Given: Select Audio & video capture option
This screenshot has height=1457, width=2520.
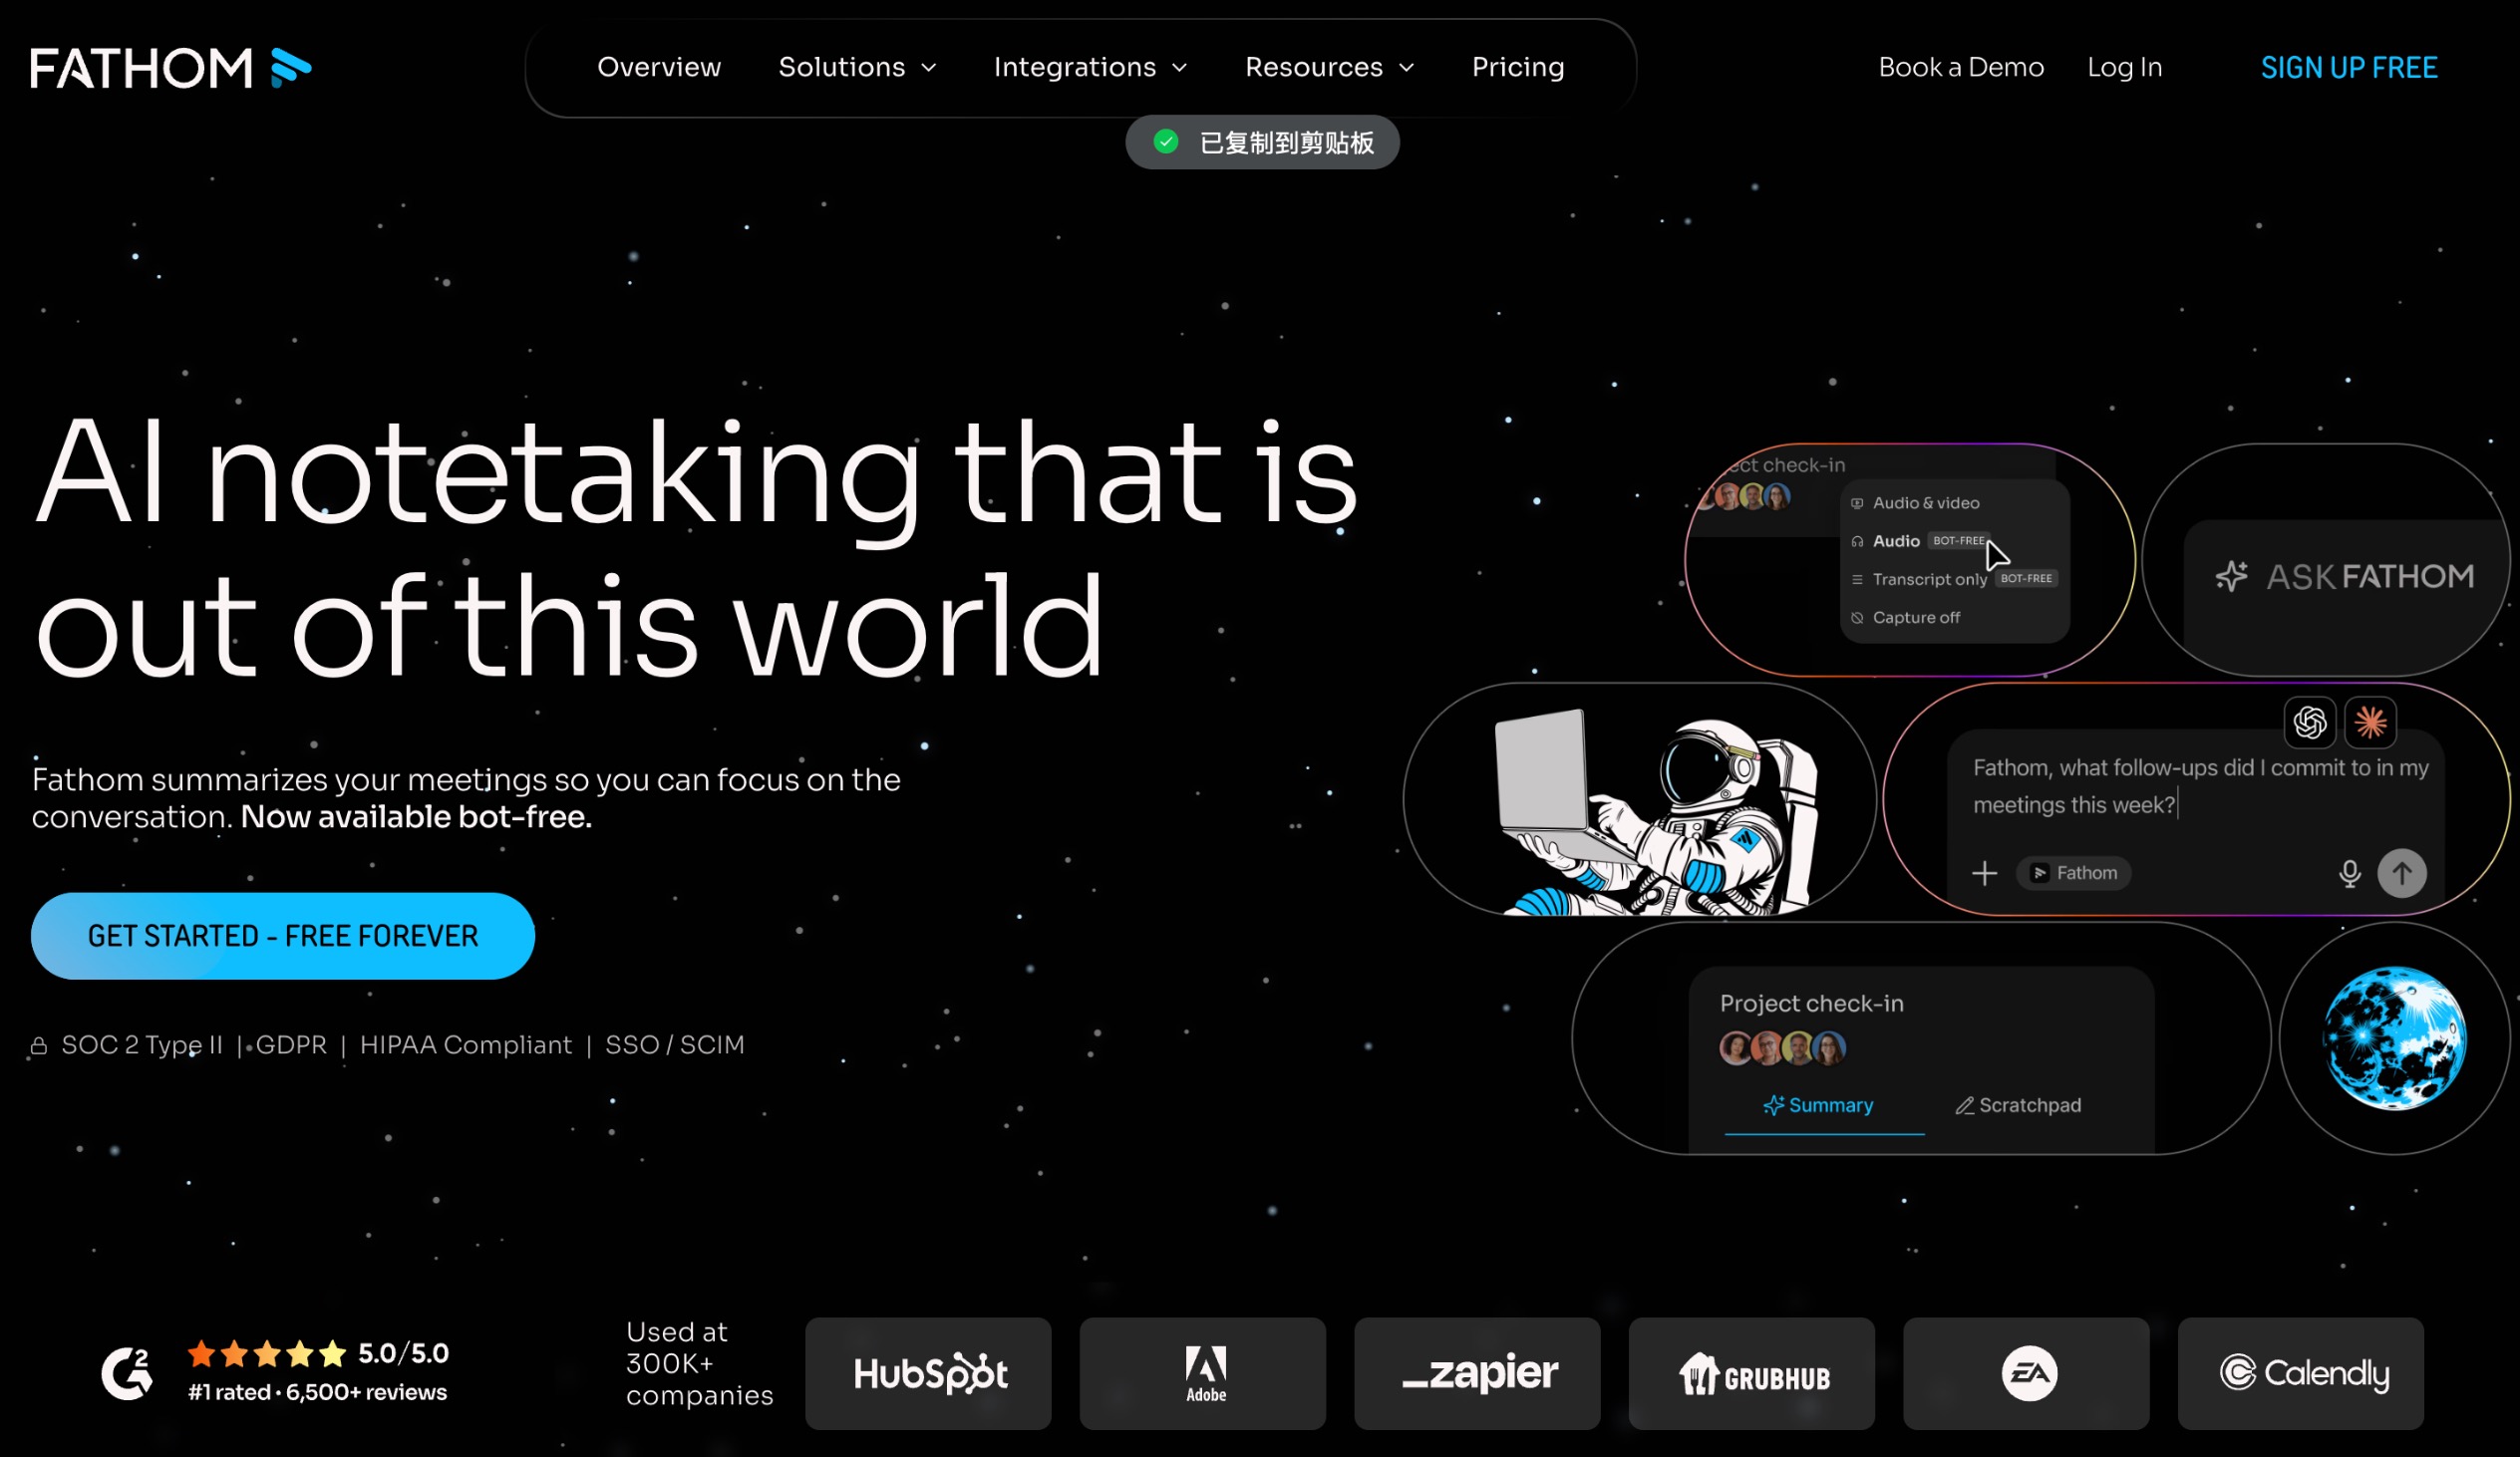Looking at the screenshot, I should (x=1925, y=503).
